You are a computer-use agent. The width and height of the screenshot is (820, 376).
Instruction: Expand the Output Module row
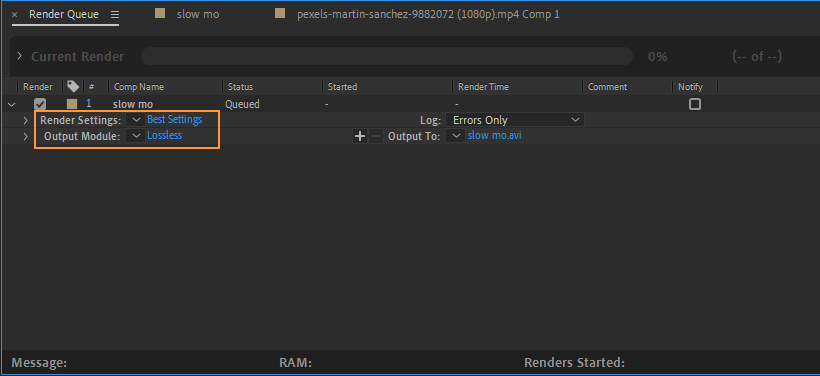25,137
